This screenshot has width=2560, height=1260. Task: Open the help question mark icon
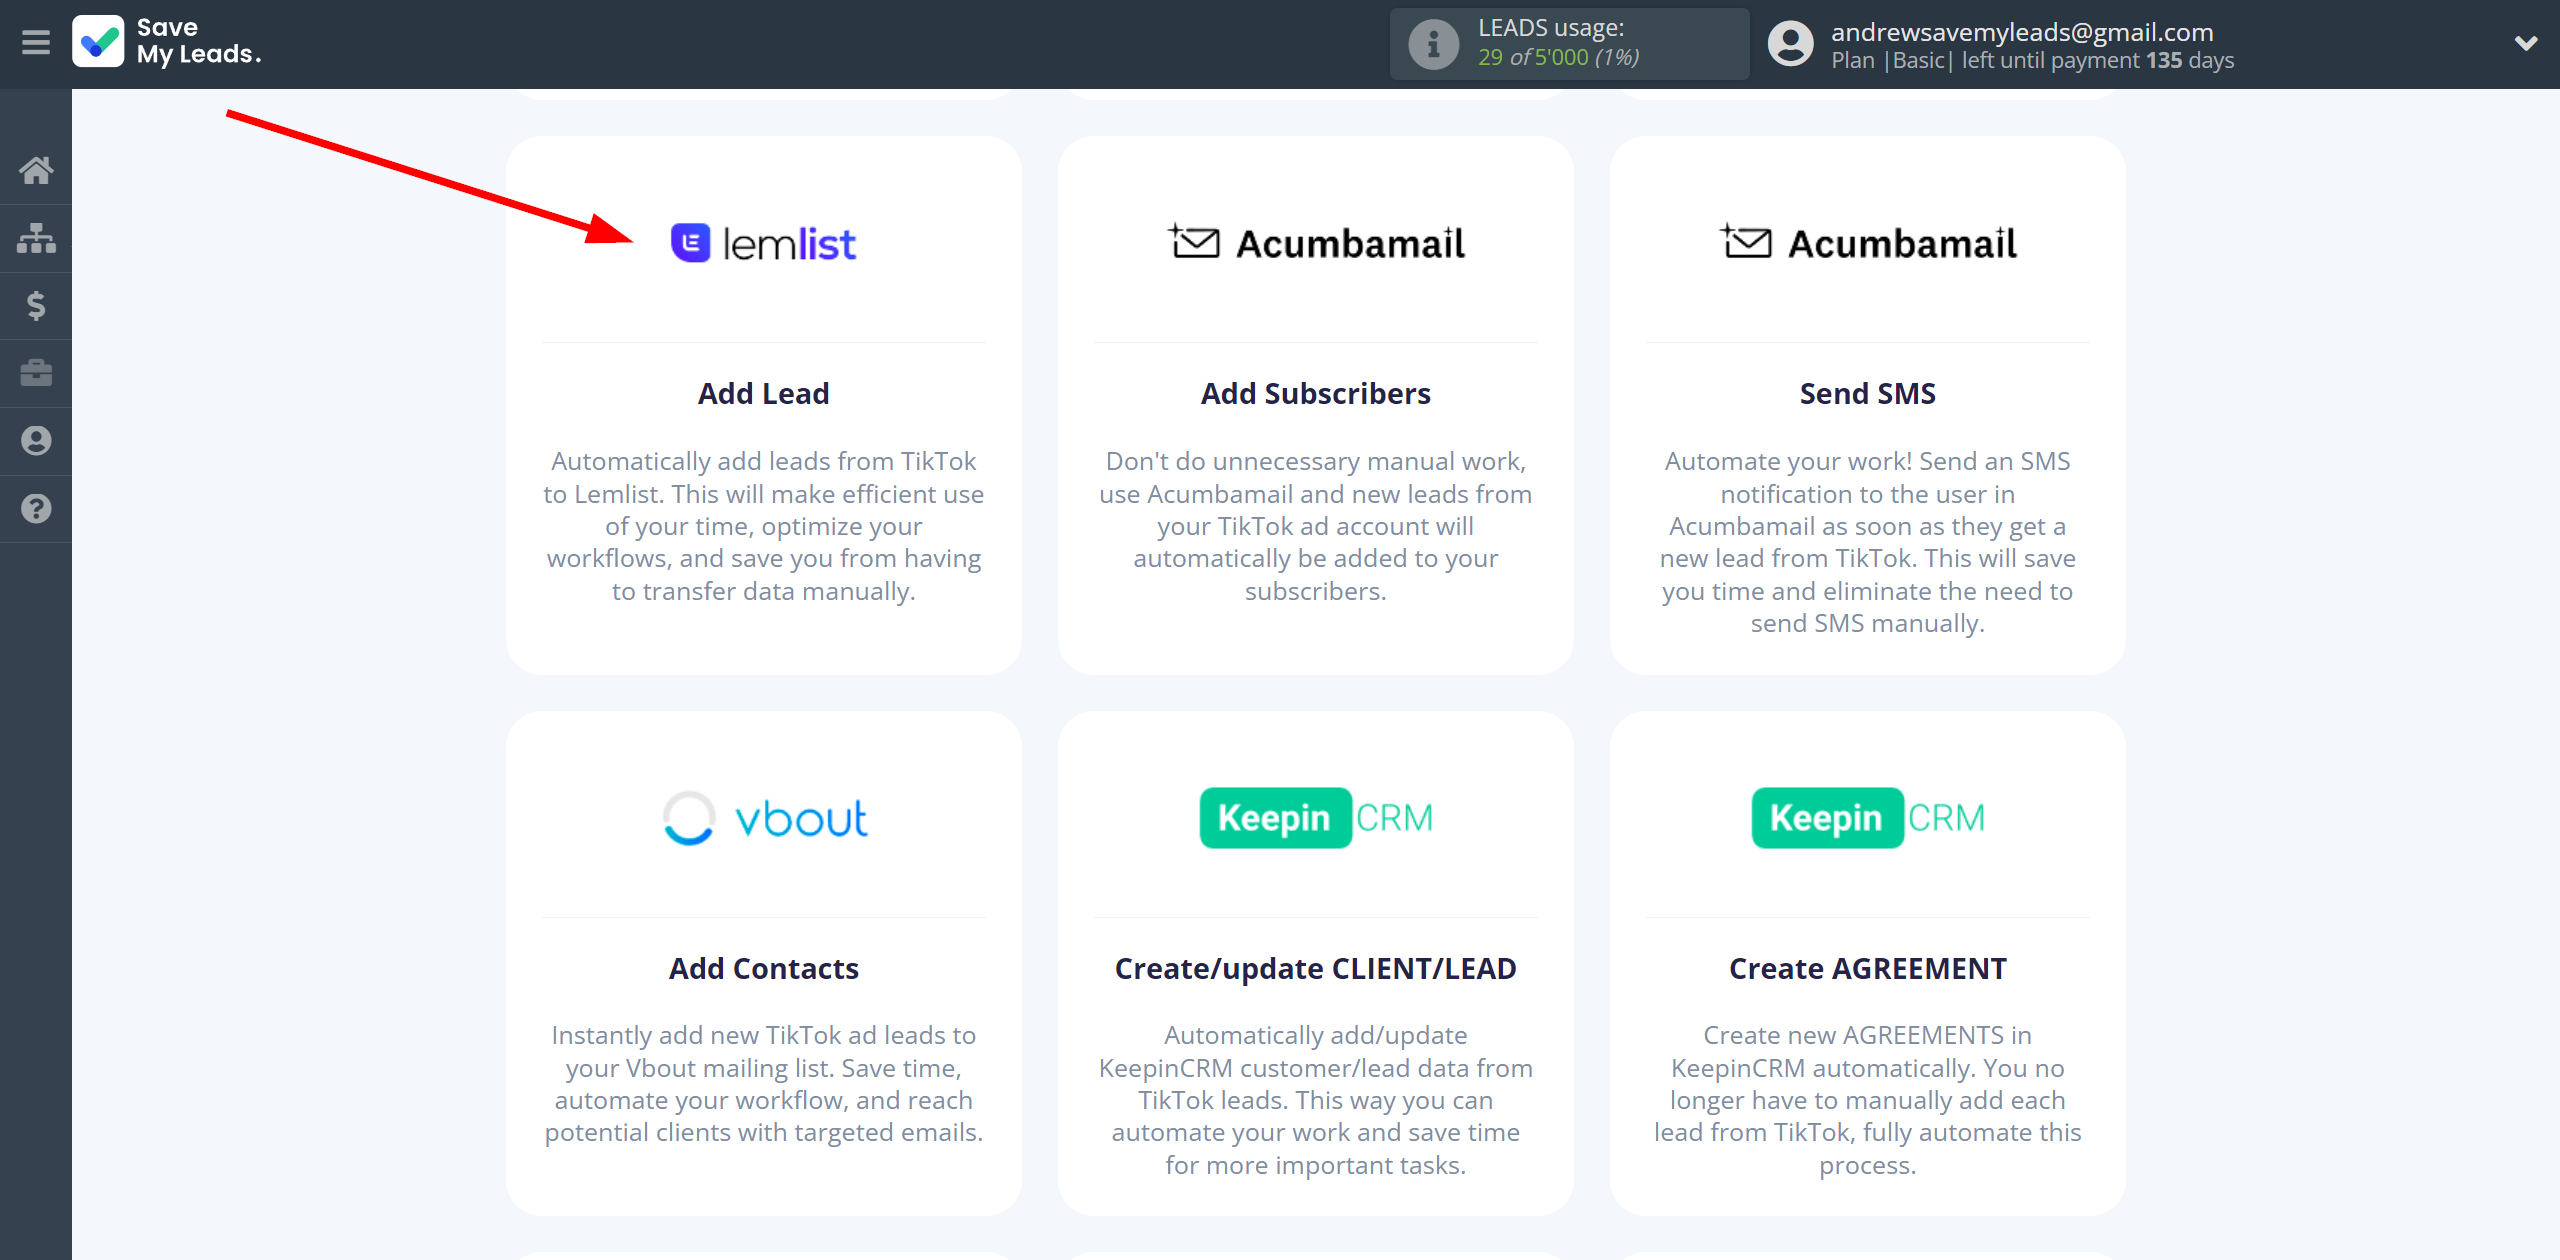pos(36,509)
